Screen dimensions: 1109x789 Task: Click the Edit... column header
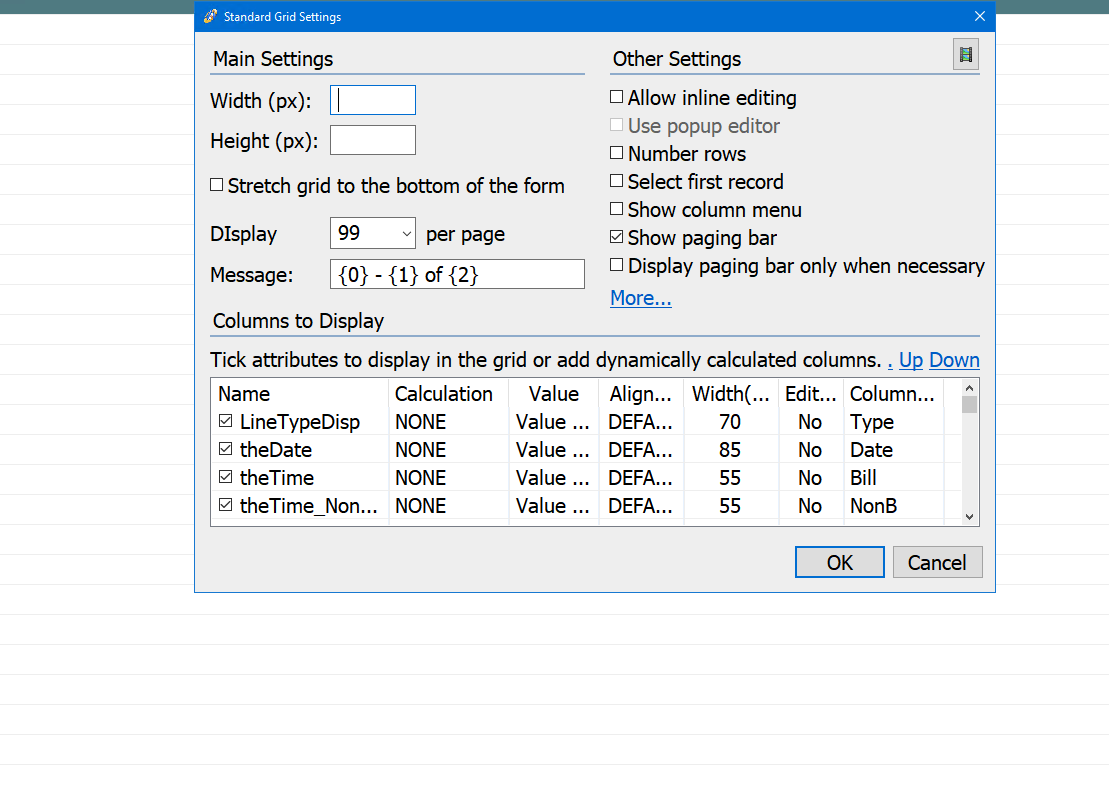pos(811,394)
